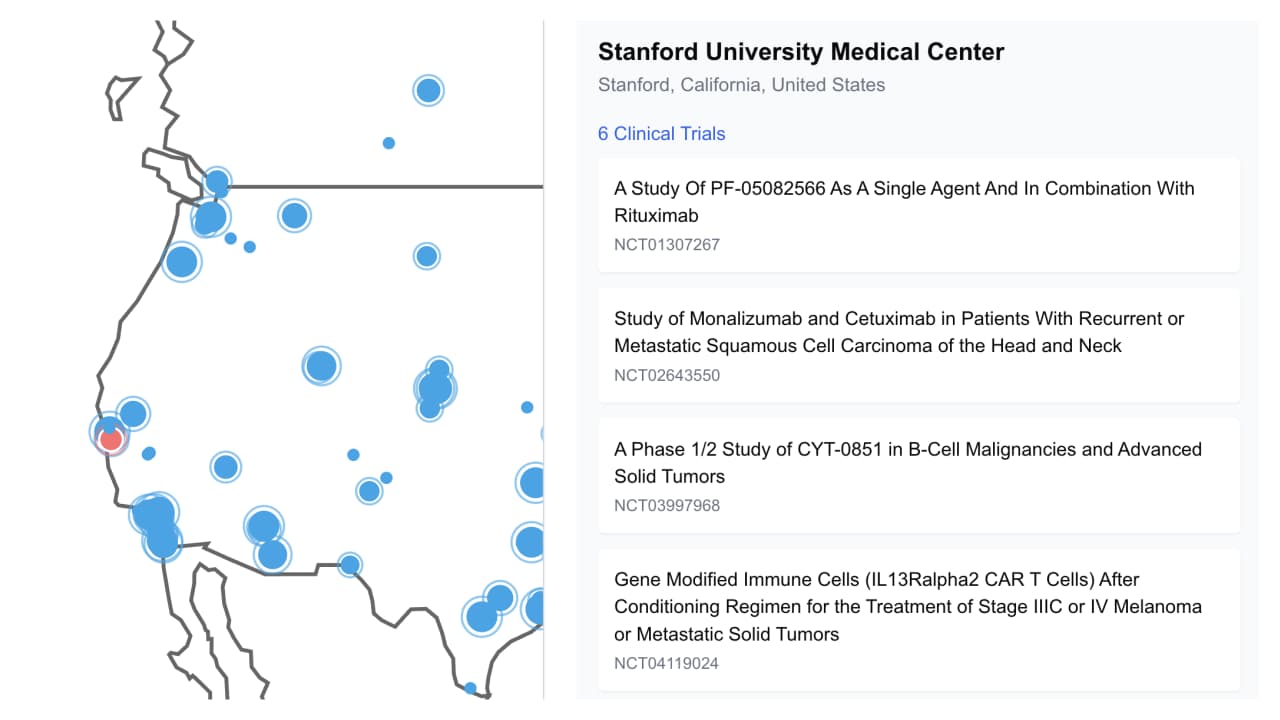
Task: Select the Portland-area marker near the Oregon coast
Action: [x=181, y=262]
